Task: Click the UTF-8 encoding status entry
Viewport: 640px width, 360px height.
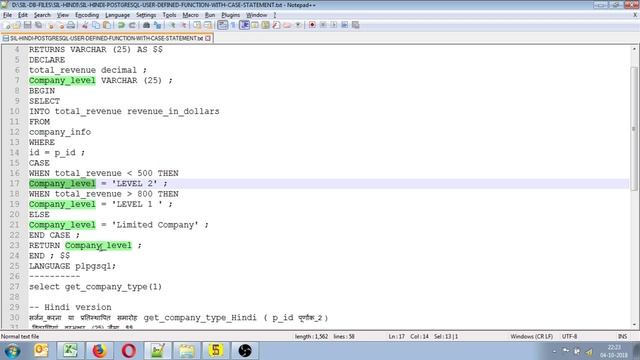Action: point(569,336)
